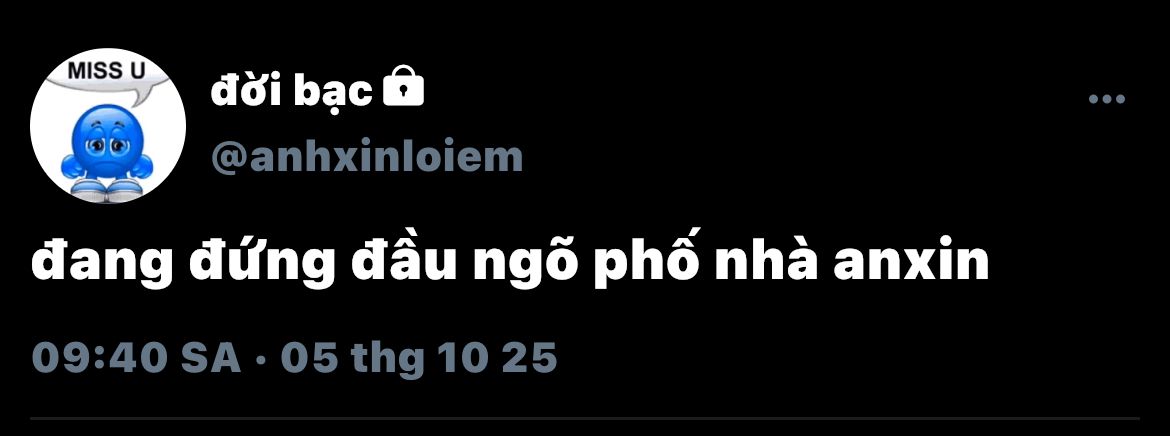This screenshot has height=436, width=1170.
Task: Select the post timestamp 09:40 SA
Action: tap(137, 358)
